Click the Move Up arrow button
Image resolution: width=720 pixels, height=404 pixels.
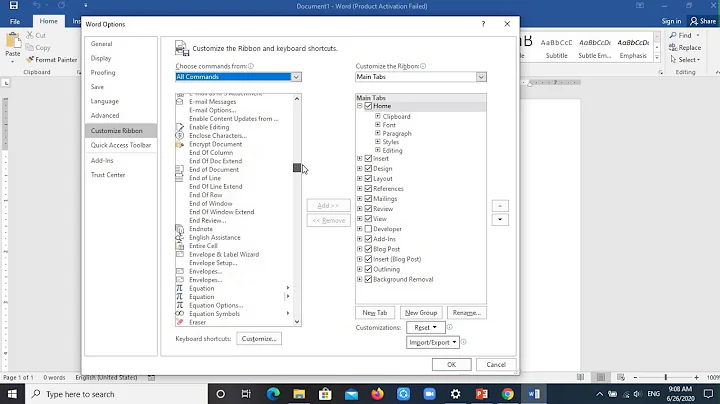point(500,206)
